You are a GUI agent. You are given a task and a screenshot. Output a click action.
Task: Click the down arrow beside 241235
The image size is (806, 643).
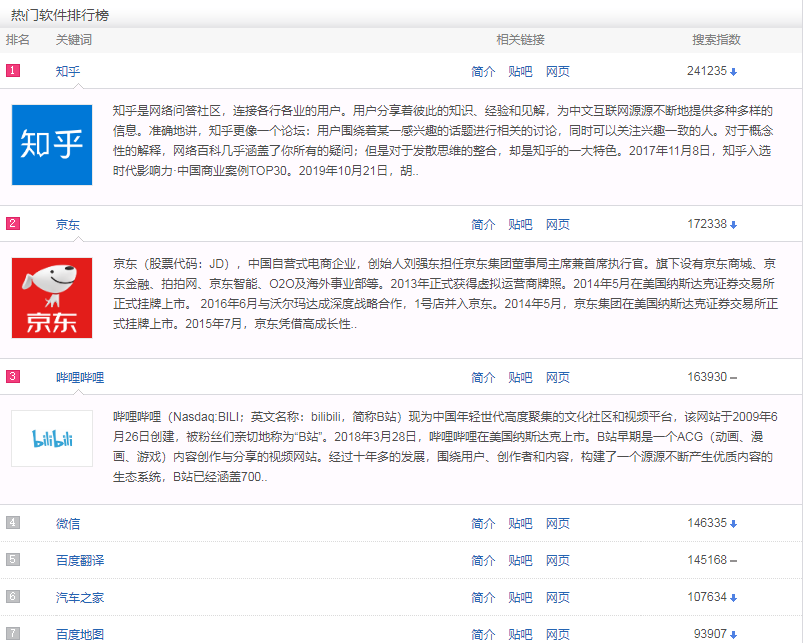point(733,72)
